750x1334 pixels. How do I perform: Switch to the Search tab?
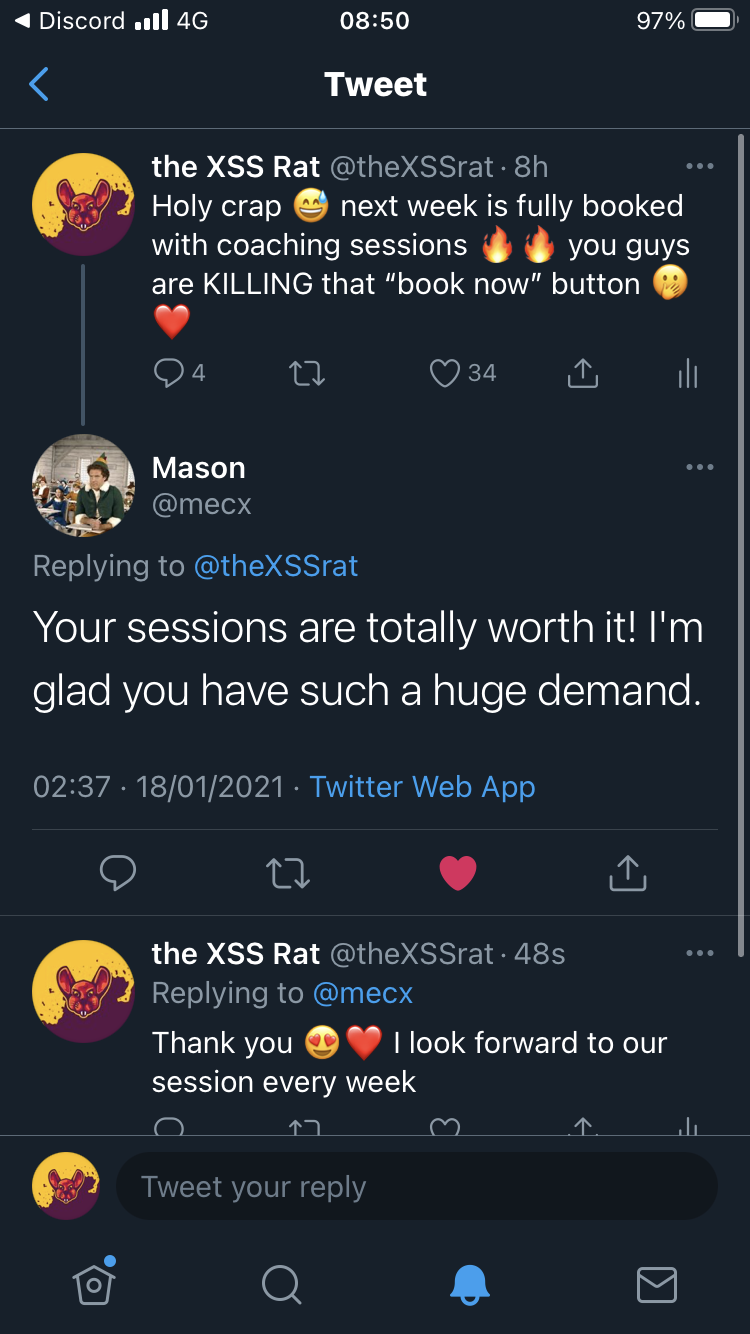click(x=281, y=1284)
